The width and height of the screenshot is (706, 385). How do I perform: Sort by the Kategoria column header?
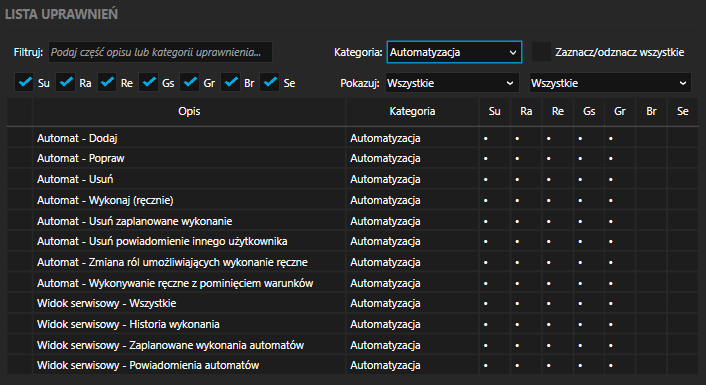pyautogui.click(x=412, y=112)
